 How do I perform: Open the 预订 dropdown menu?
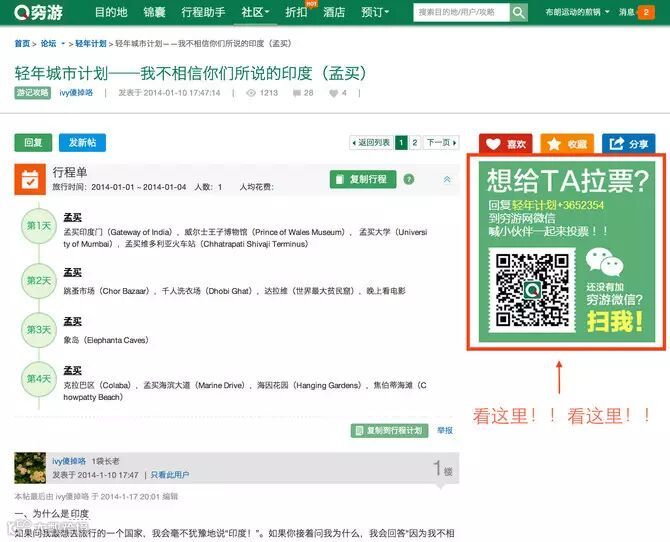(x=375, y=12)
